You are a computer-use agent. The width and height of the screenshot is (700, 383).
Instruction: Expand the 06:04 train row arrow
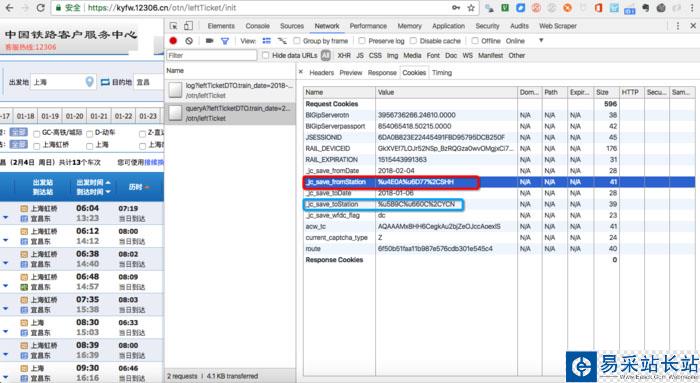tap(5, 218)
